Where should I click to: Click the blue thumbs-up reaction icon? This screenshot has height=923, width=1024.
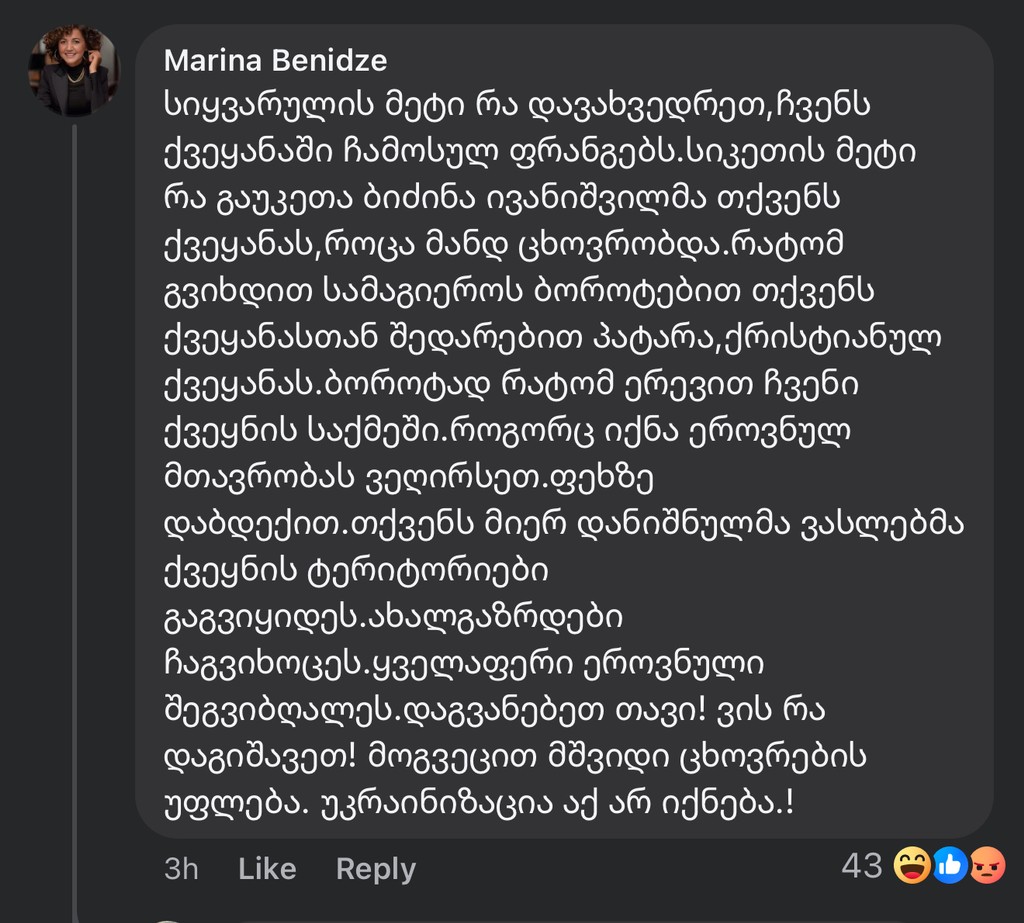click(950, 866)
